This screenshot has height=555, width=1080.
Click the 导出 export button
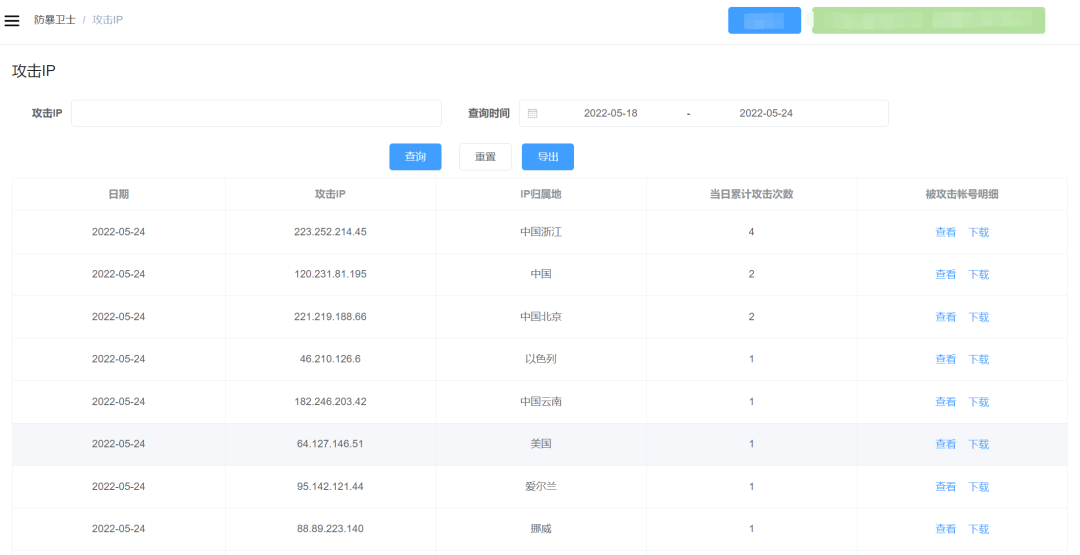click(x=548, y=157)
